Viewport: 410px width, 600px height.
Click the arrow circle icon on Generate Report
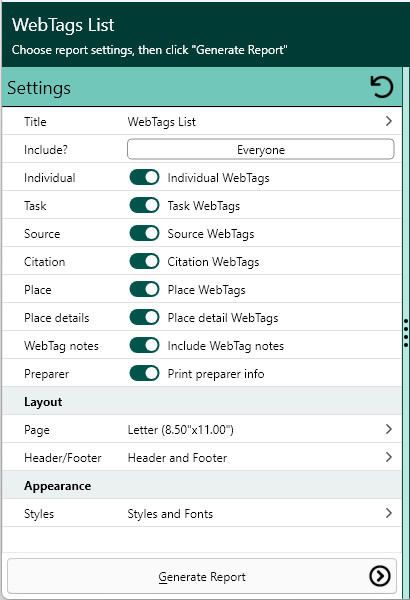380,576
